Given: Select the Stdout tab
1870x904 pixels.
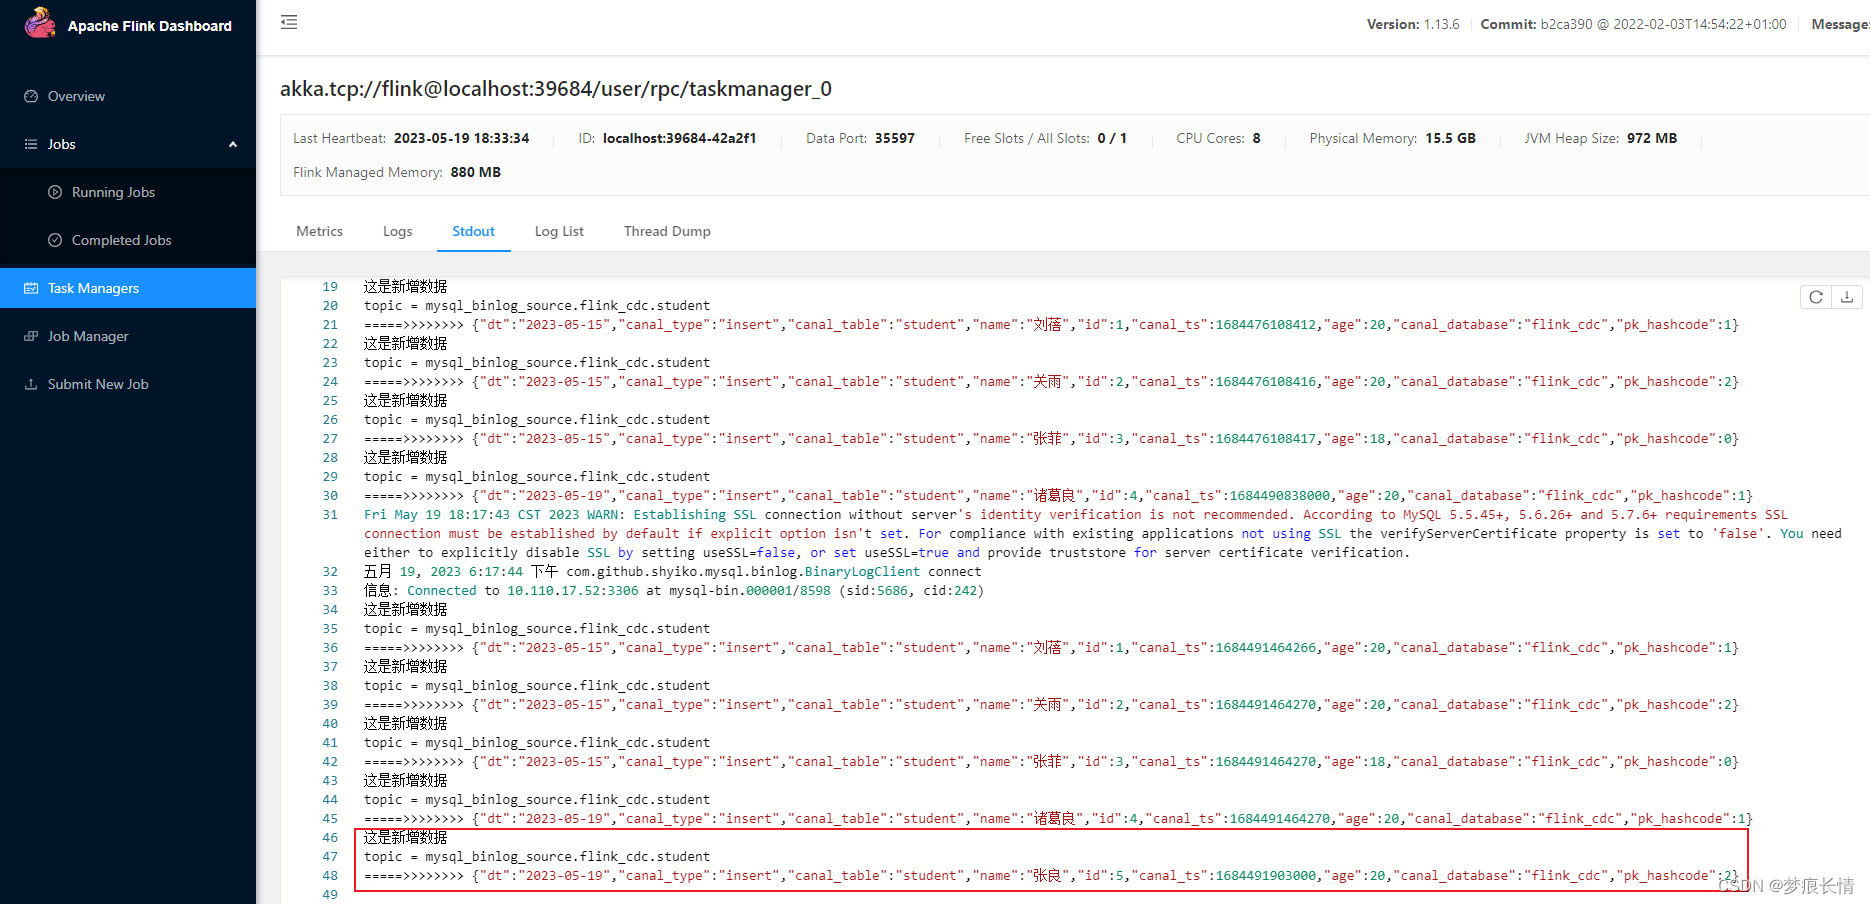Looking at the screenshot, I should click(x=473, y=231).
